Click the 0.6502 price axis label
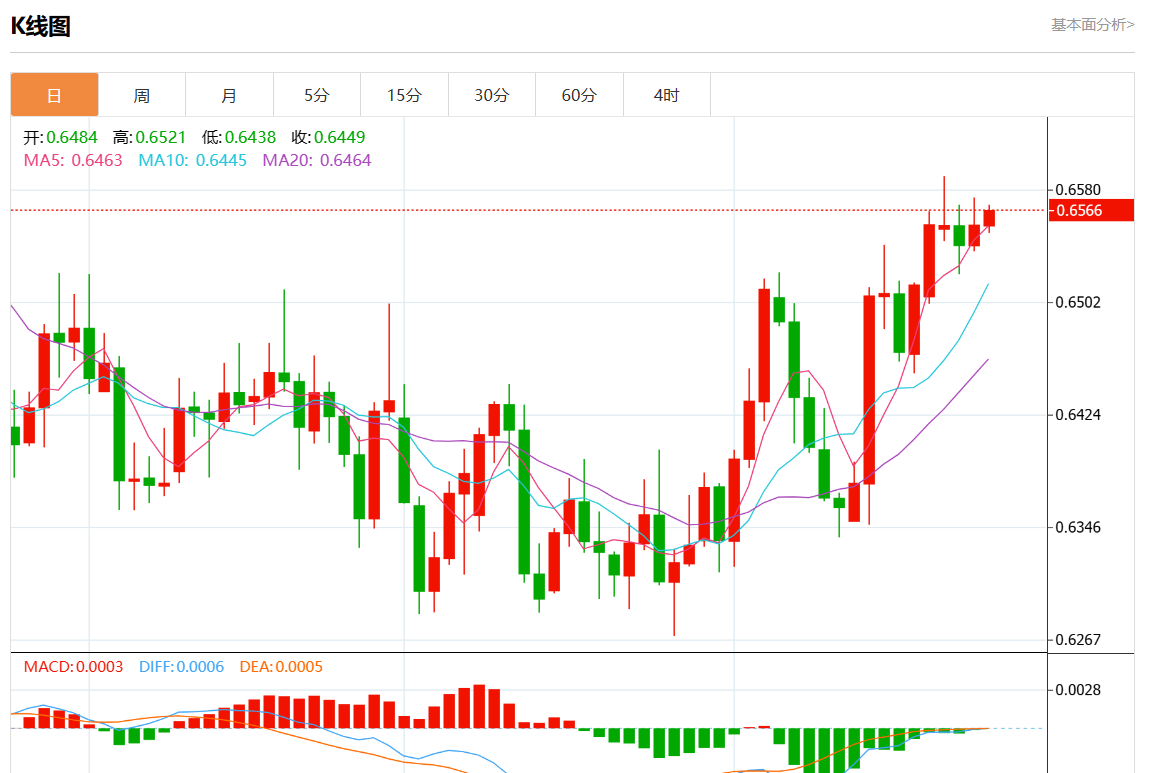Viewport: 1160px width, 773px height. click(1078, 302)
